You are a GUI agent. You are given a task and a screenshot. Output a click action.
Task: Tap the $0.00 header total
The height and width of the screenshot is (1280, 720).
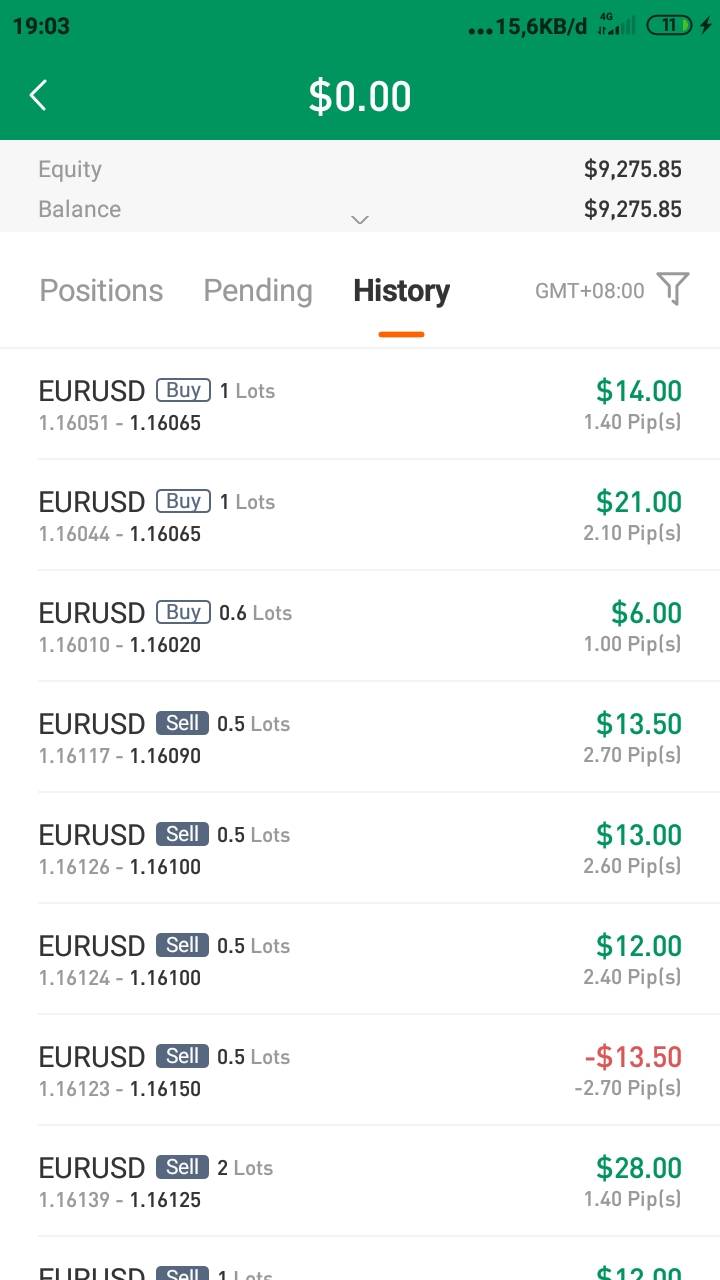(360, 96)
